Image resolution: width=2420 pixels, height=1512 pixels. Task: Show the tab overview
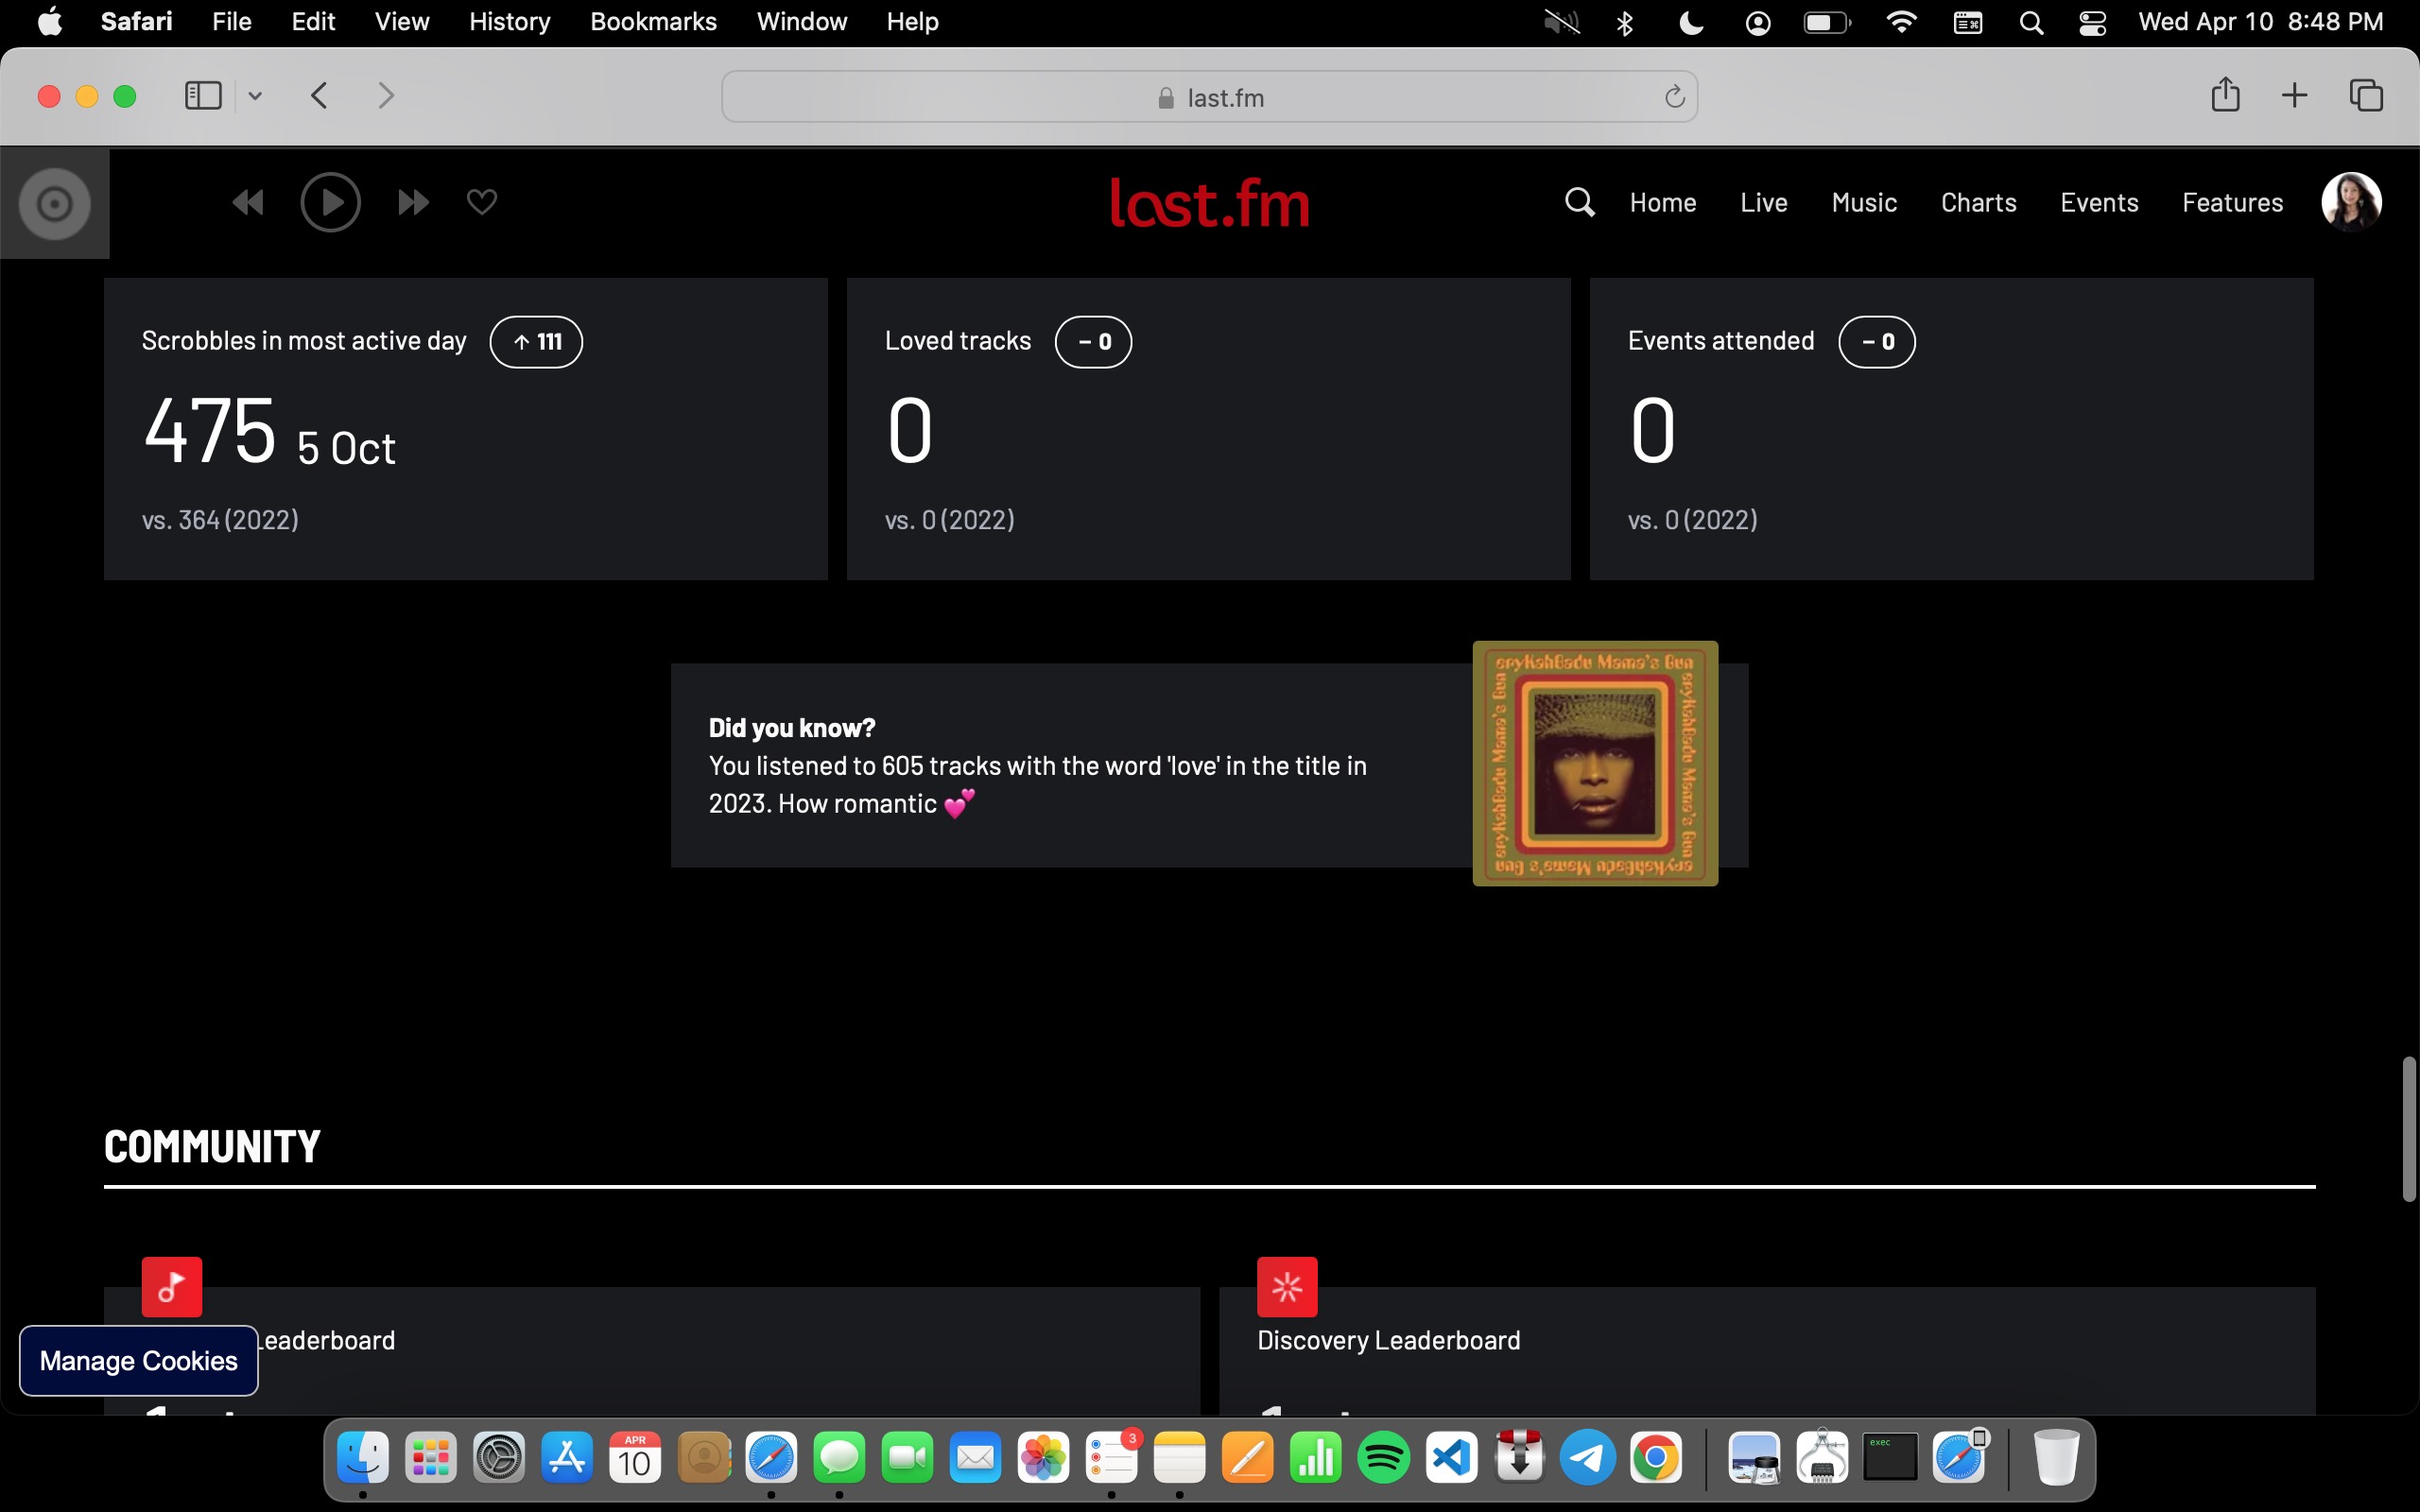point(2366,96)
